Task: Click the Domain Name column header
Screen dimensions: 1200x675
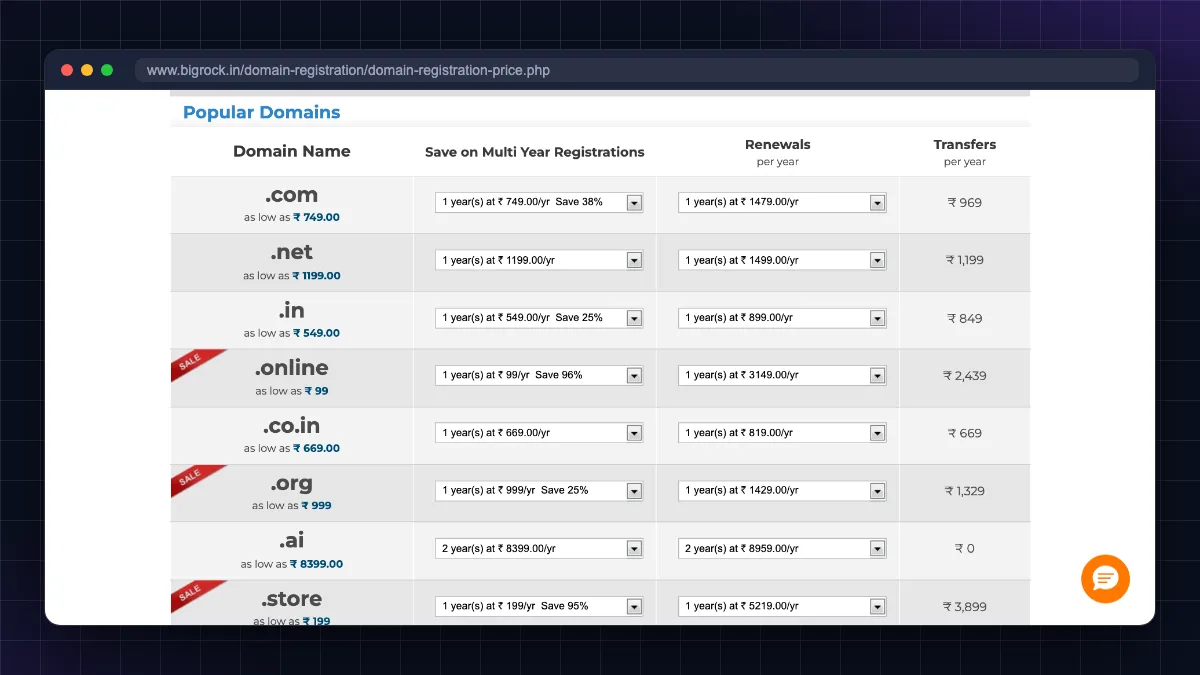Action: tap(292, 151)
